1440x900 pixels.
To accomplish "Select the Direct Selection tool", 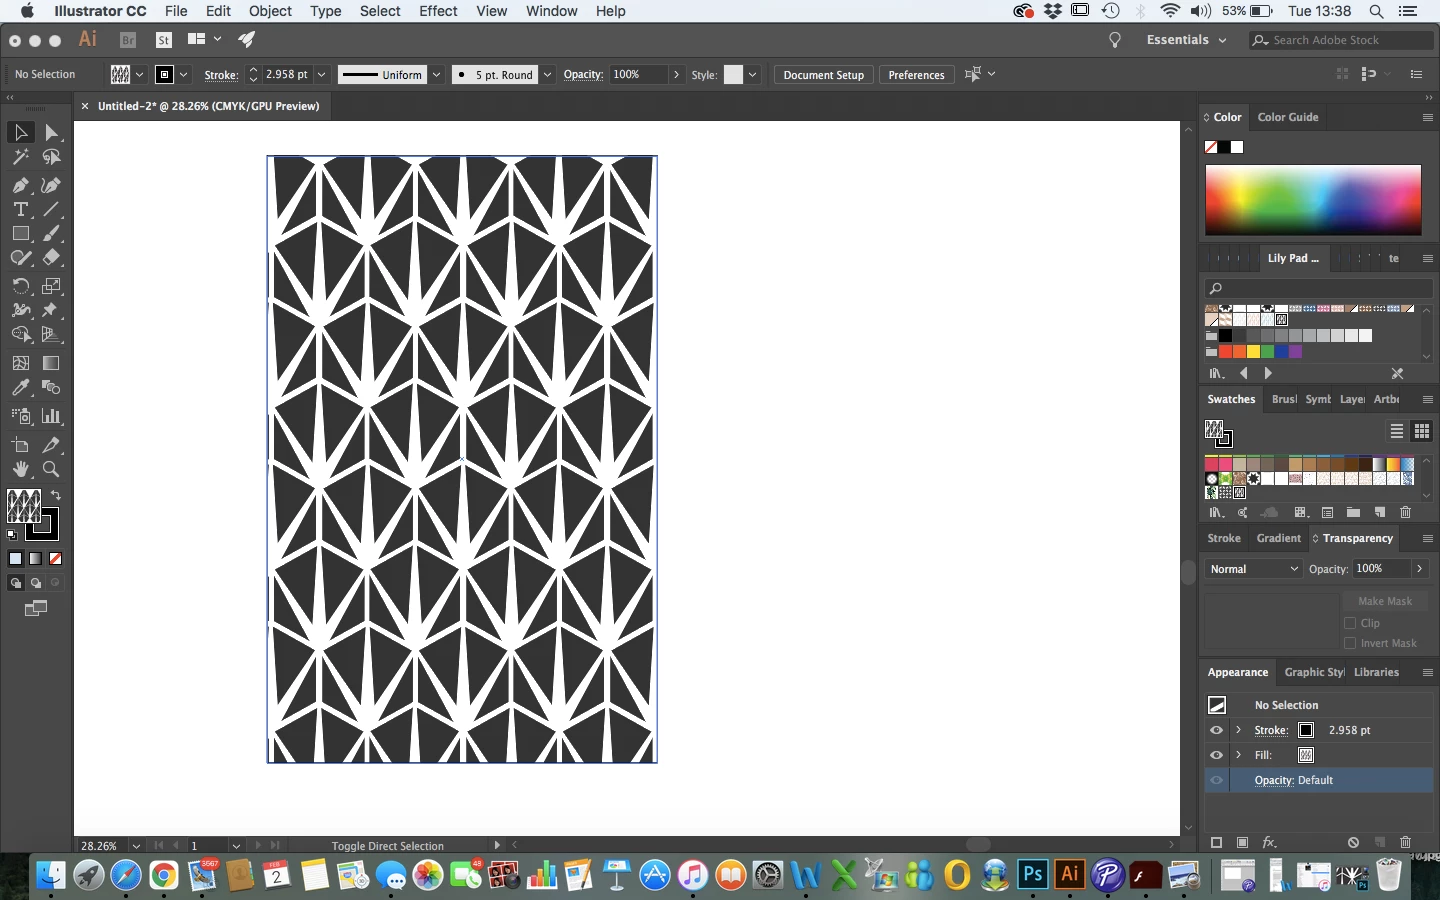I will (x=51, y=132).
